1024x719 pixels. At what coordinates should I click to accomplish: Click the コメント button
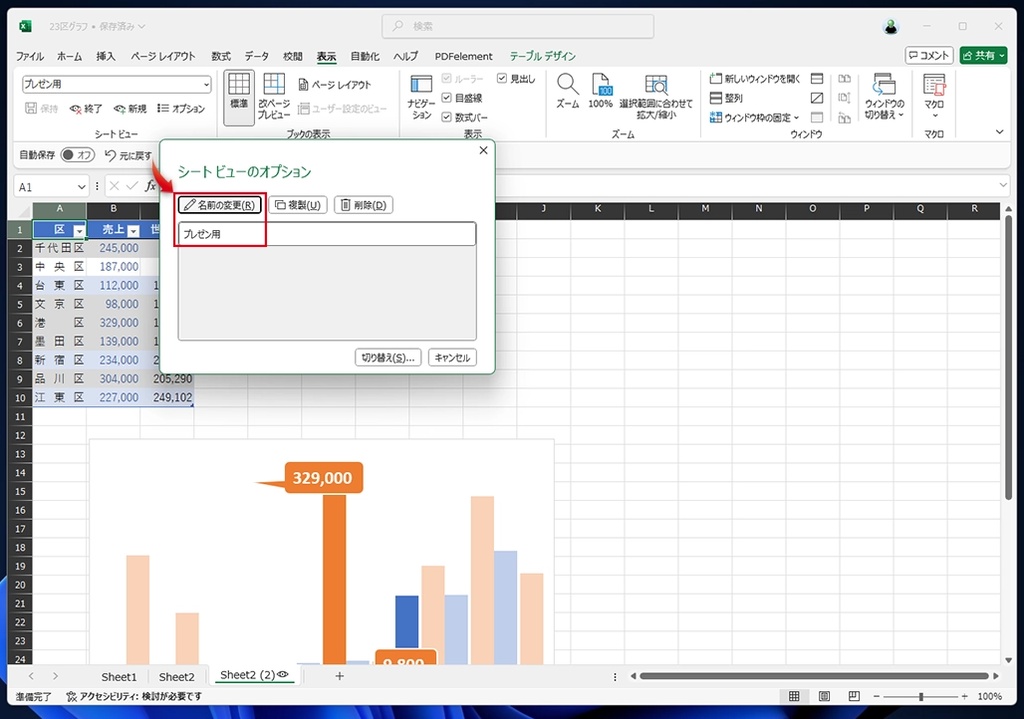point(929,56)
